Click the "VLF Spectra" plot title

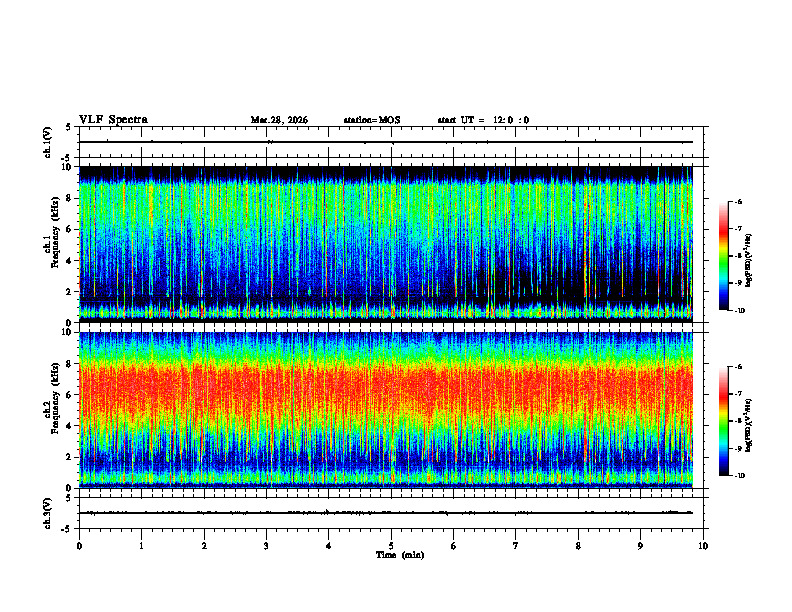pyautogui.click(x=113, y=120)
